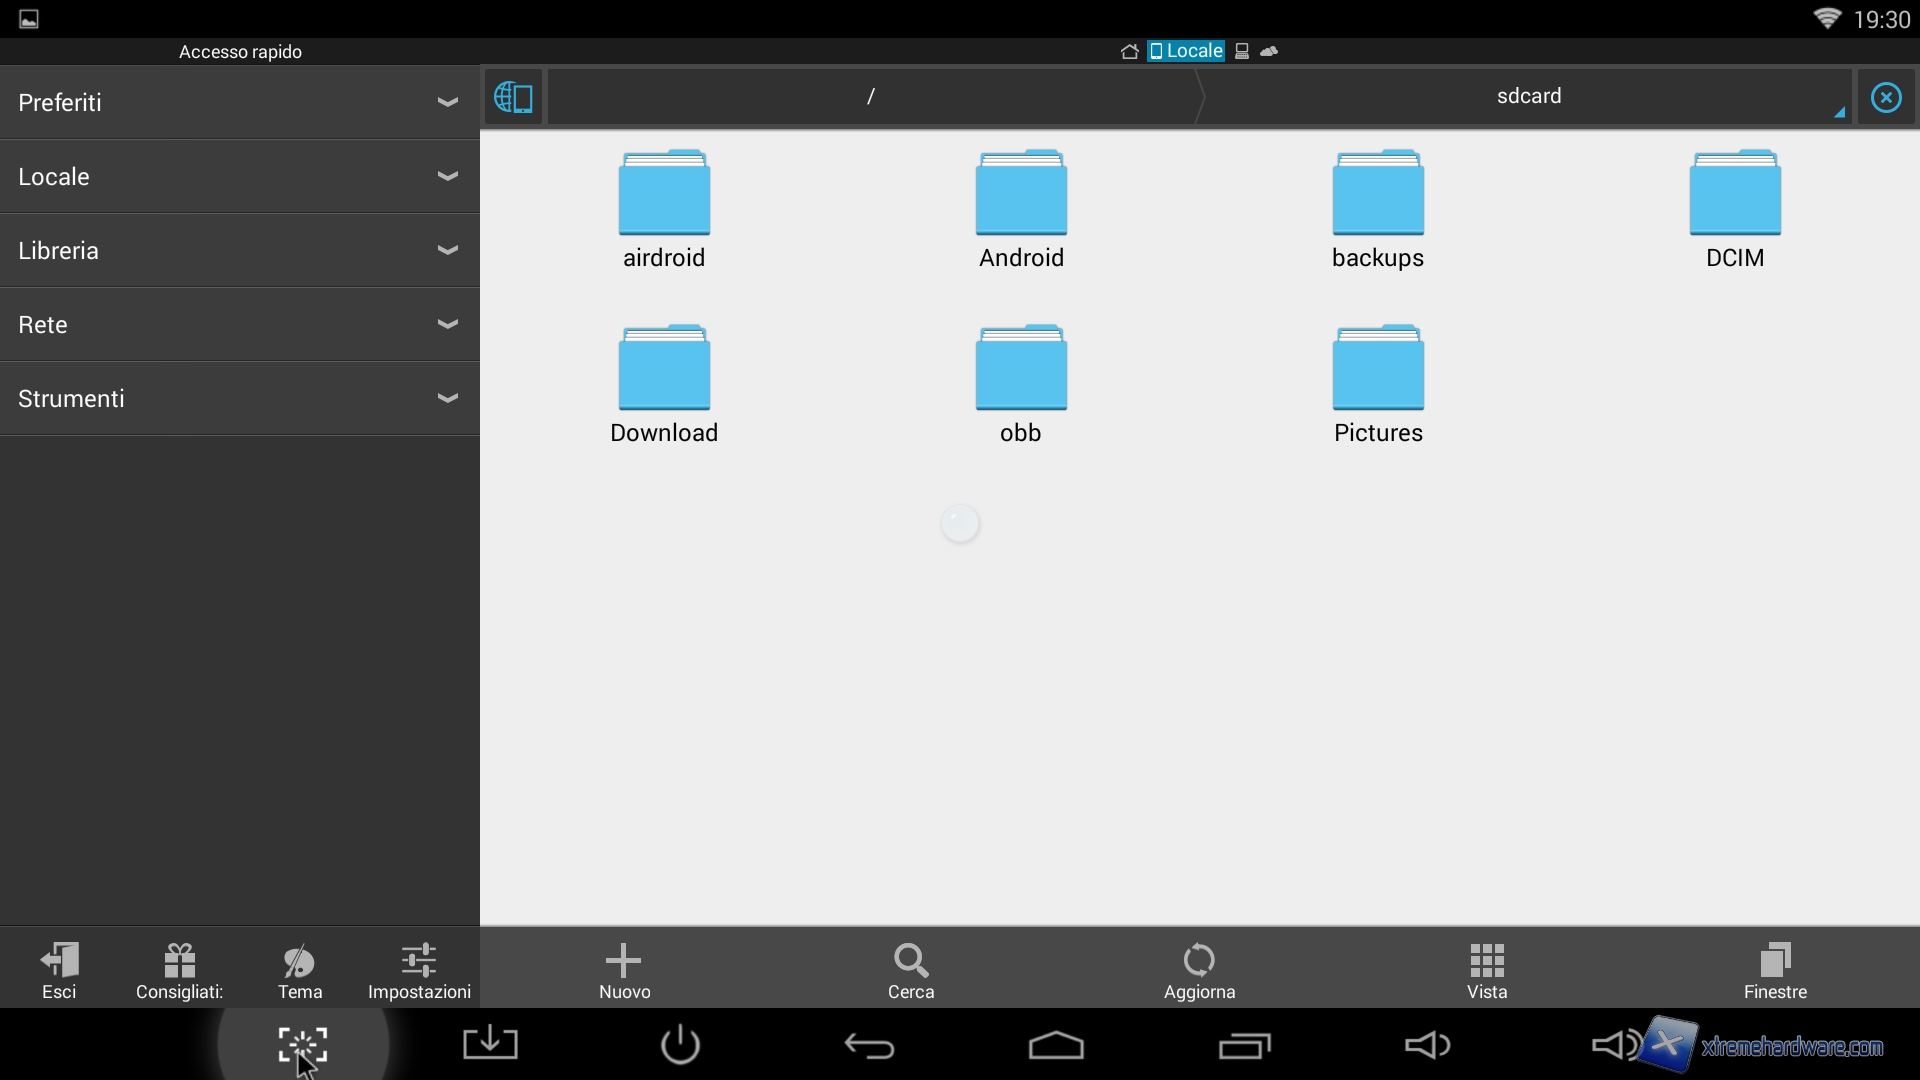The image size is (1920, 1080).
Task: Open the sdcard path dropdown
Action: tap(1528, 97)
